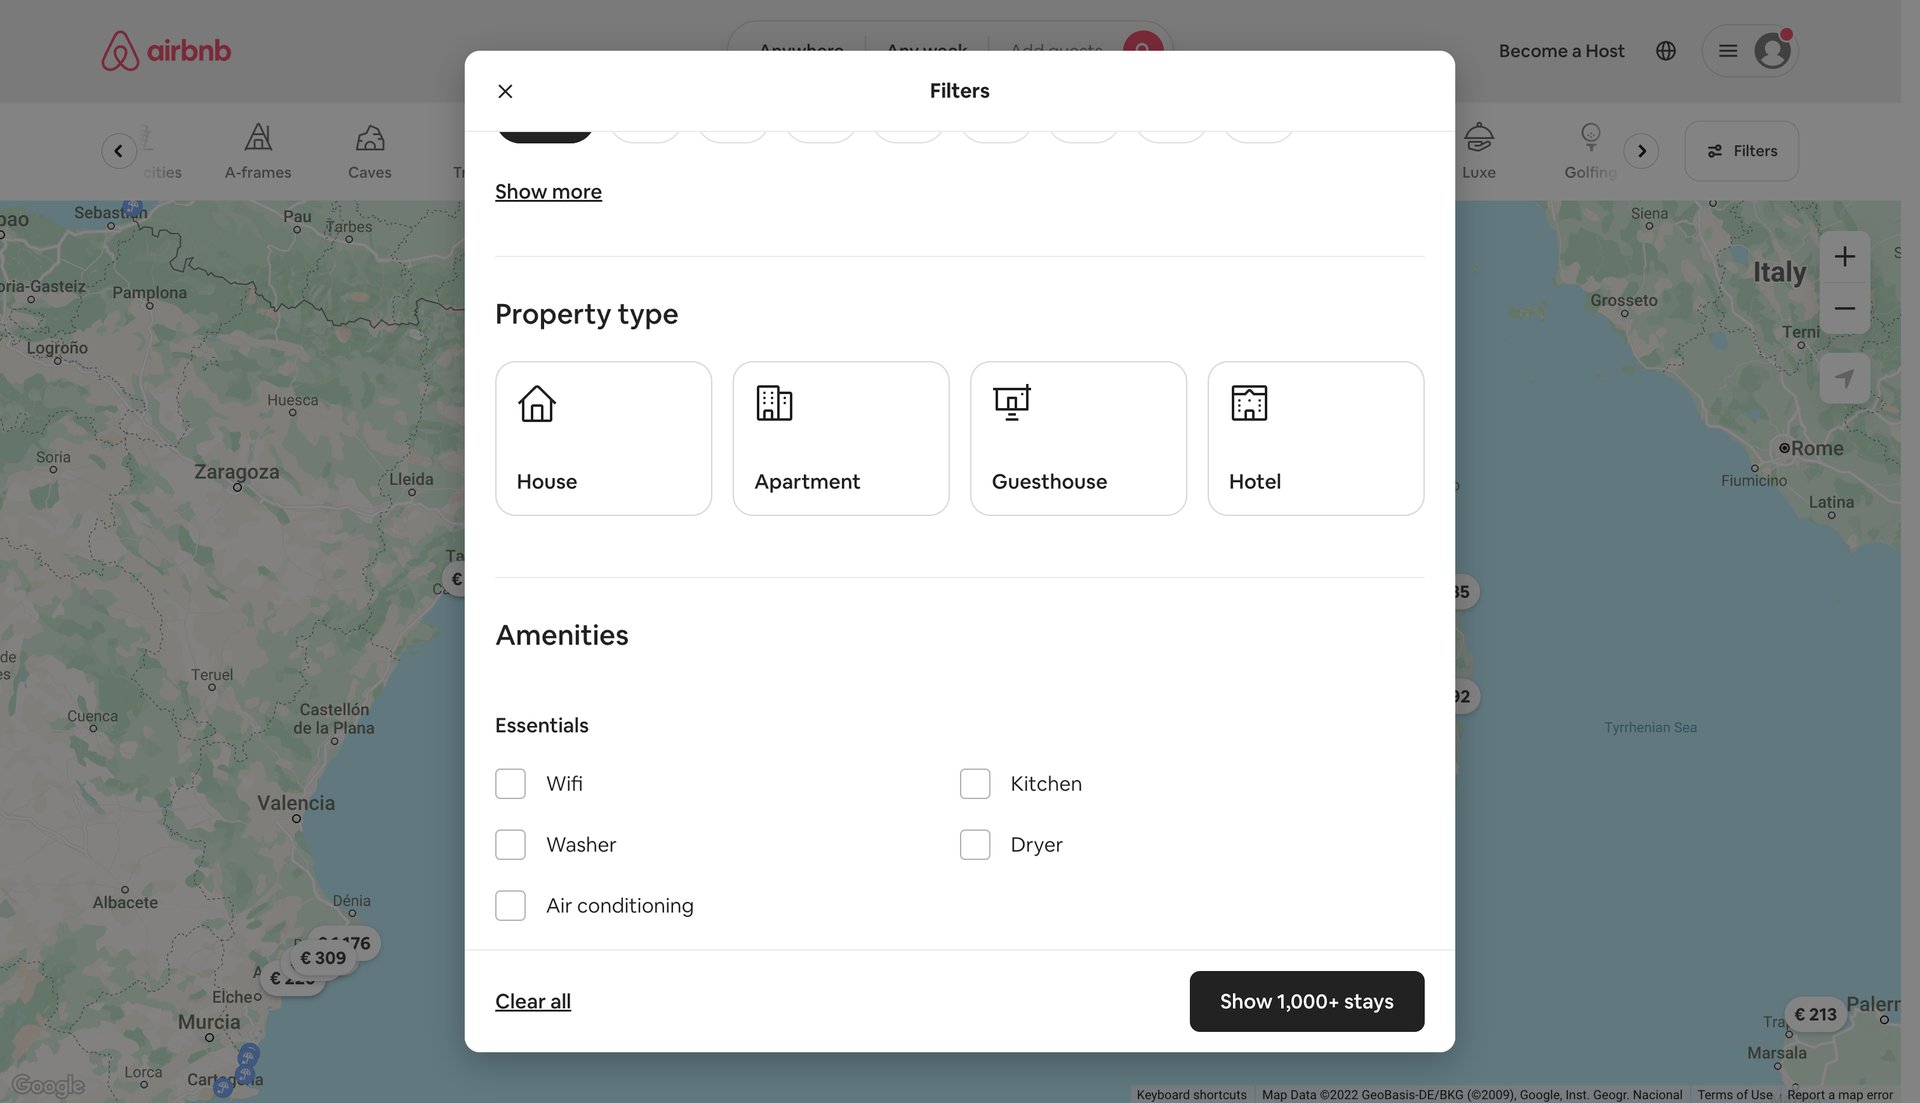Clear all active filters
This screenshot has width=1920, height=1103.
532,1000
